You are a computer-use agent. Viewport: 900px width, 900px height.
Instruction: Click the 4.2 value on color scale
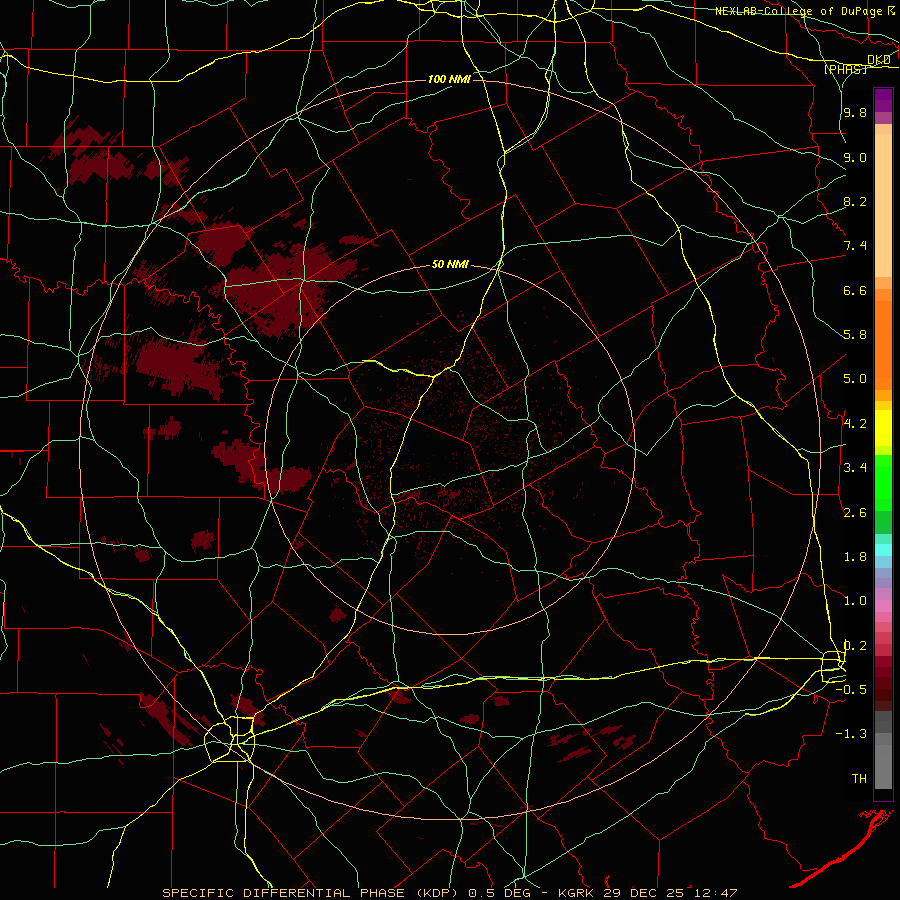pyautogui.click(x=855, y=424)
